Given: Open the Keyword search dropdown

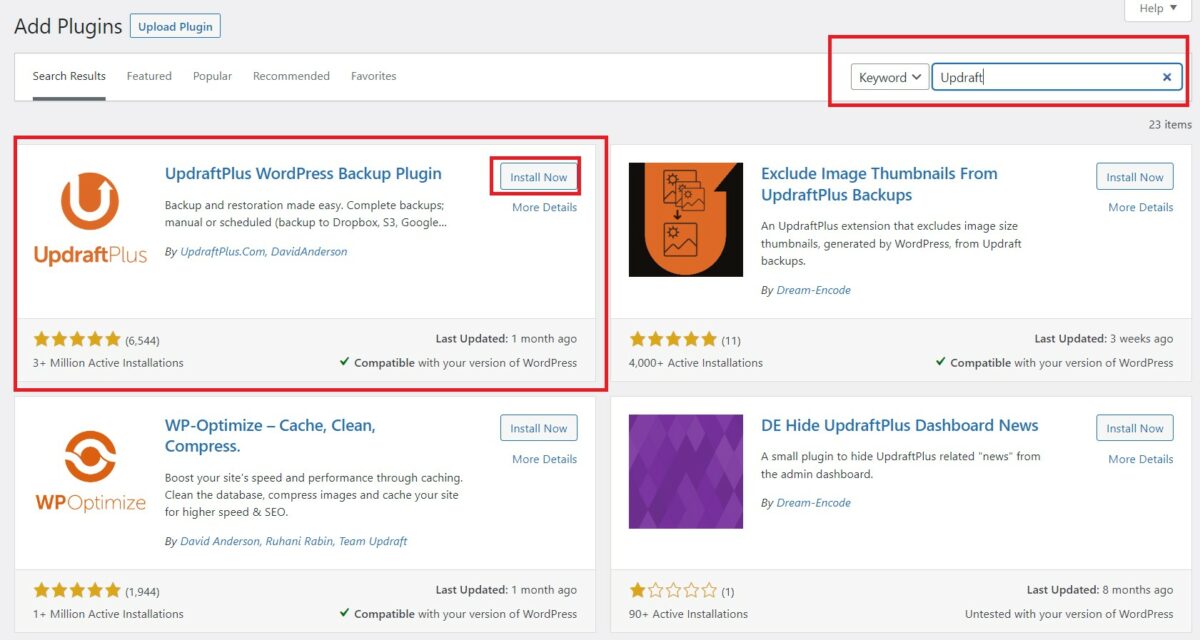Looking at the screenshot, I should point(888,76).
